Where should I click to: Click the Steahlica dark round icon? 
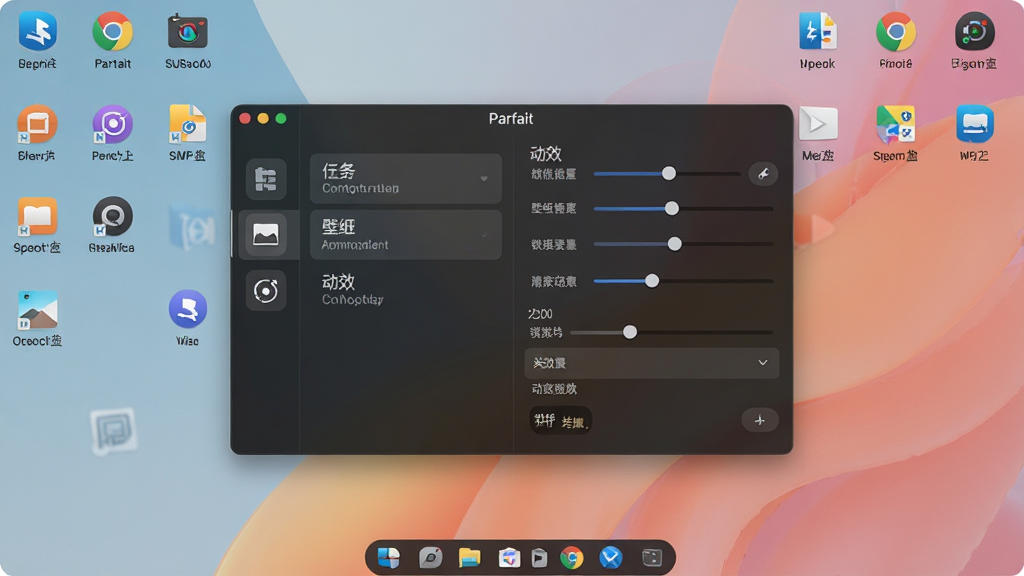point(112,216)
